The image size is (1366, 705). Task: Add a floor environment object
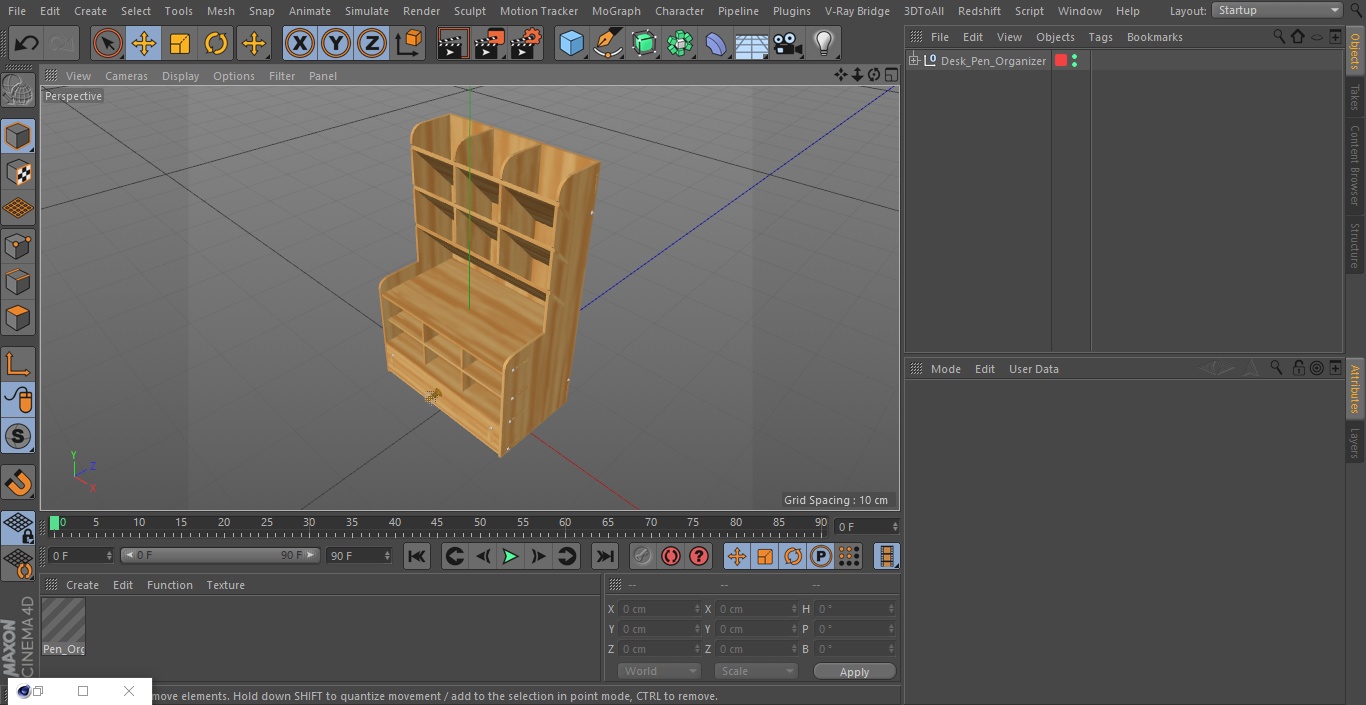point(752,44)
